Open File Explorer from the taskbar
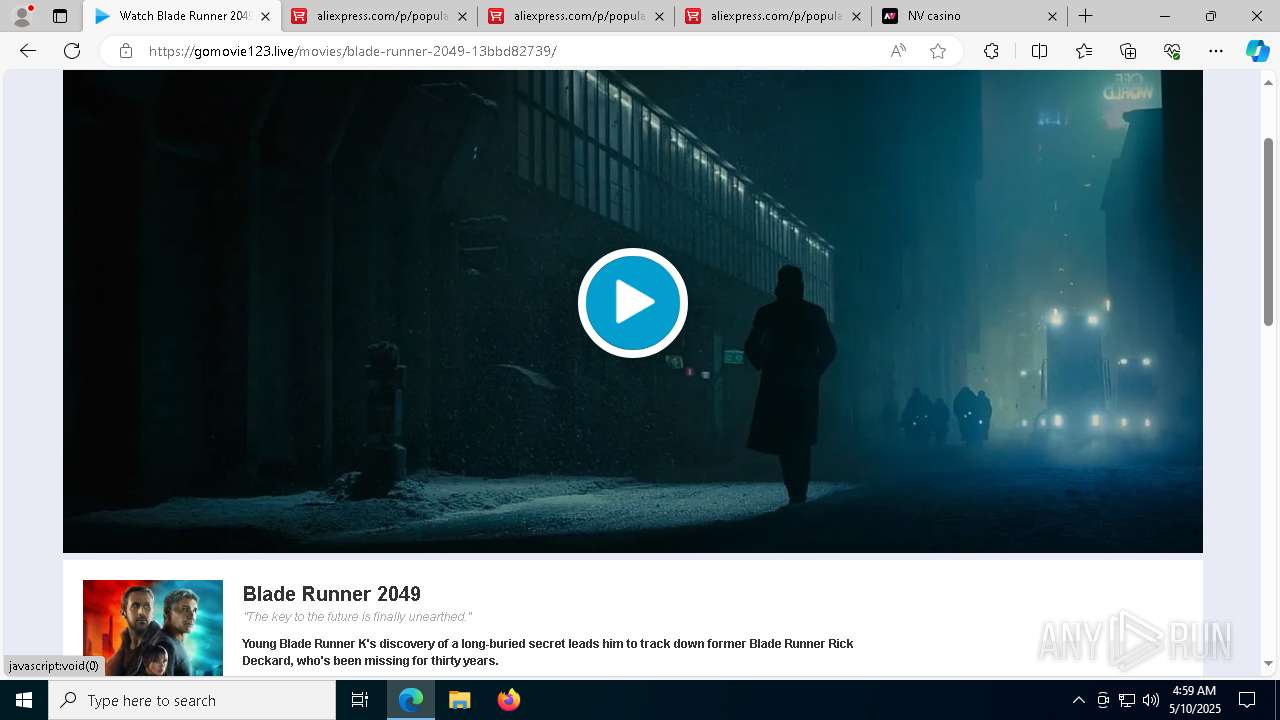This screenshot has width=1280, height=720. tap(459, 700)
